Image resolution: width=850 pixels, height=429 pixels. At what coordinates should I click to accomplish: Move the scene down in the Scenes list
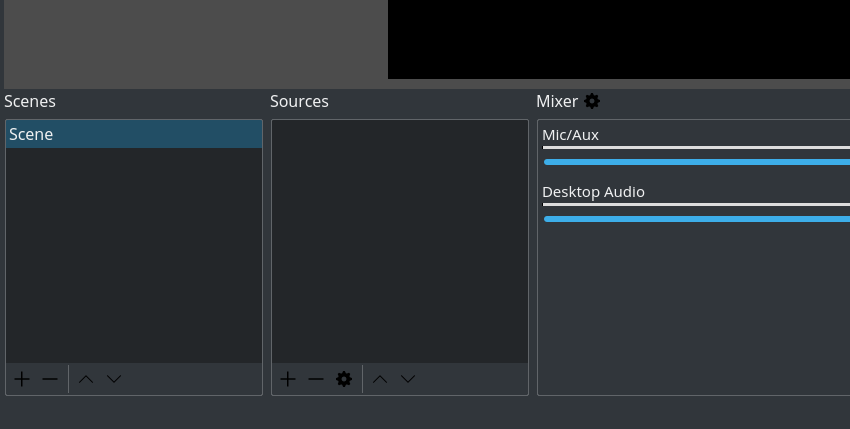pos(114,379)
